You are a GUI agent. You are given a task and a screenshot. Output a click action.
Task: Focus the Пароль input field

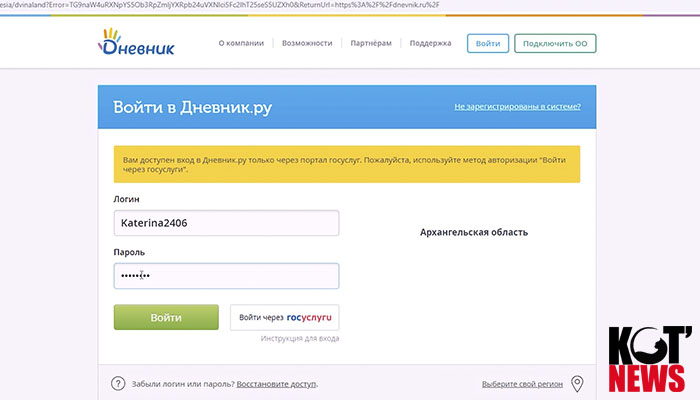click(x=226, y=276)
